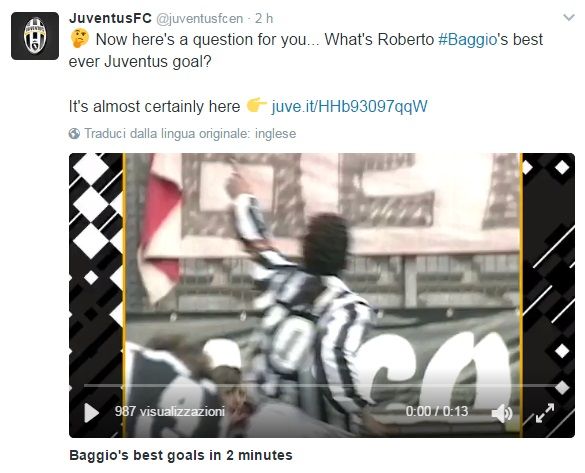Image resolution: width=585 pixels, height=473 pixels.
Task: Click the 0:00 / 0:13 time display
Action: (x=437, y=411)
